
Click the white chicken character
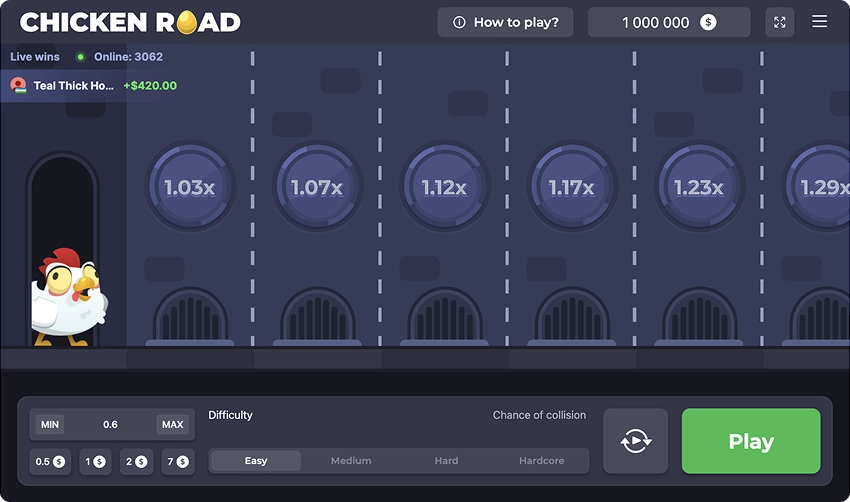pyautogui.click(x=67, y=298)
